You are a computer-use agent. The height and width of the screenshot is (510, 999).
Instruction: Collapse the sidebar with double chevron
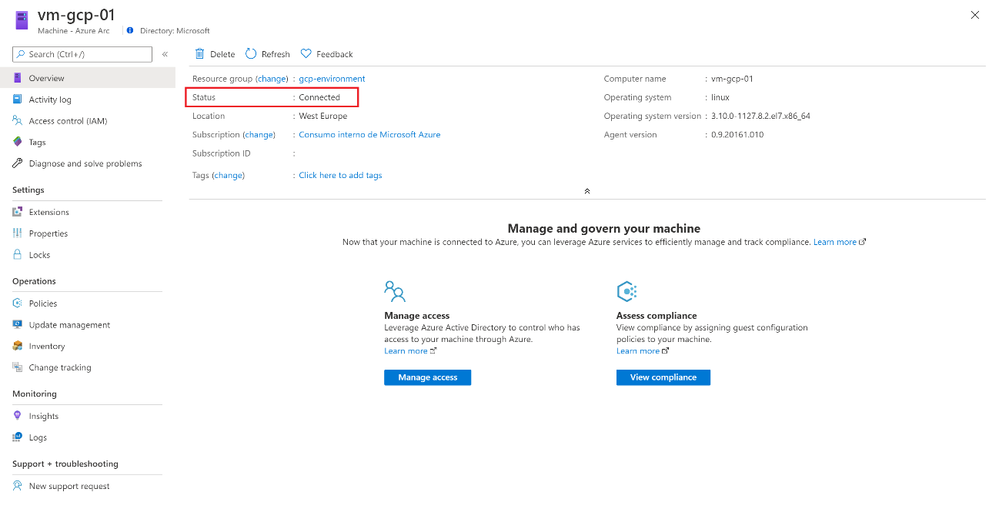coord(165,54)
